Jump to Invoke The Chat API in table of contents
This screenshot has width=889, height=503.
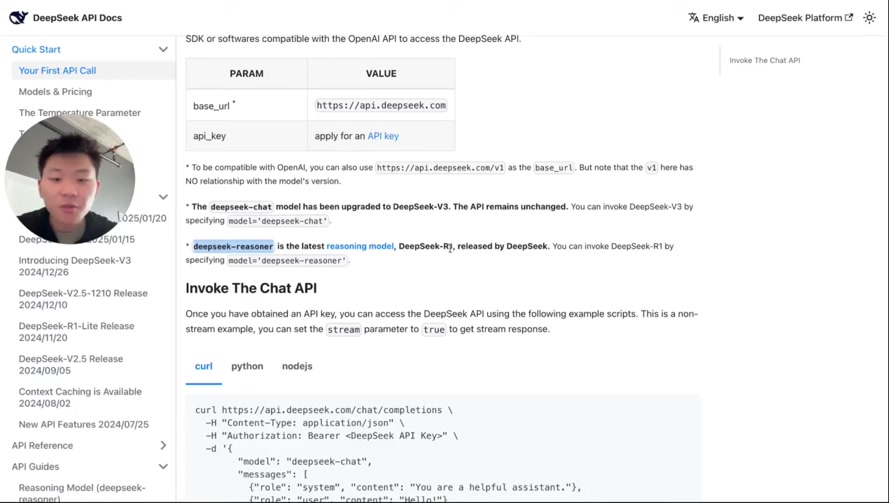pyautogui.click(x=764, y=60)
